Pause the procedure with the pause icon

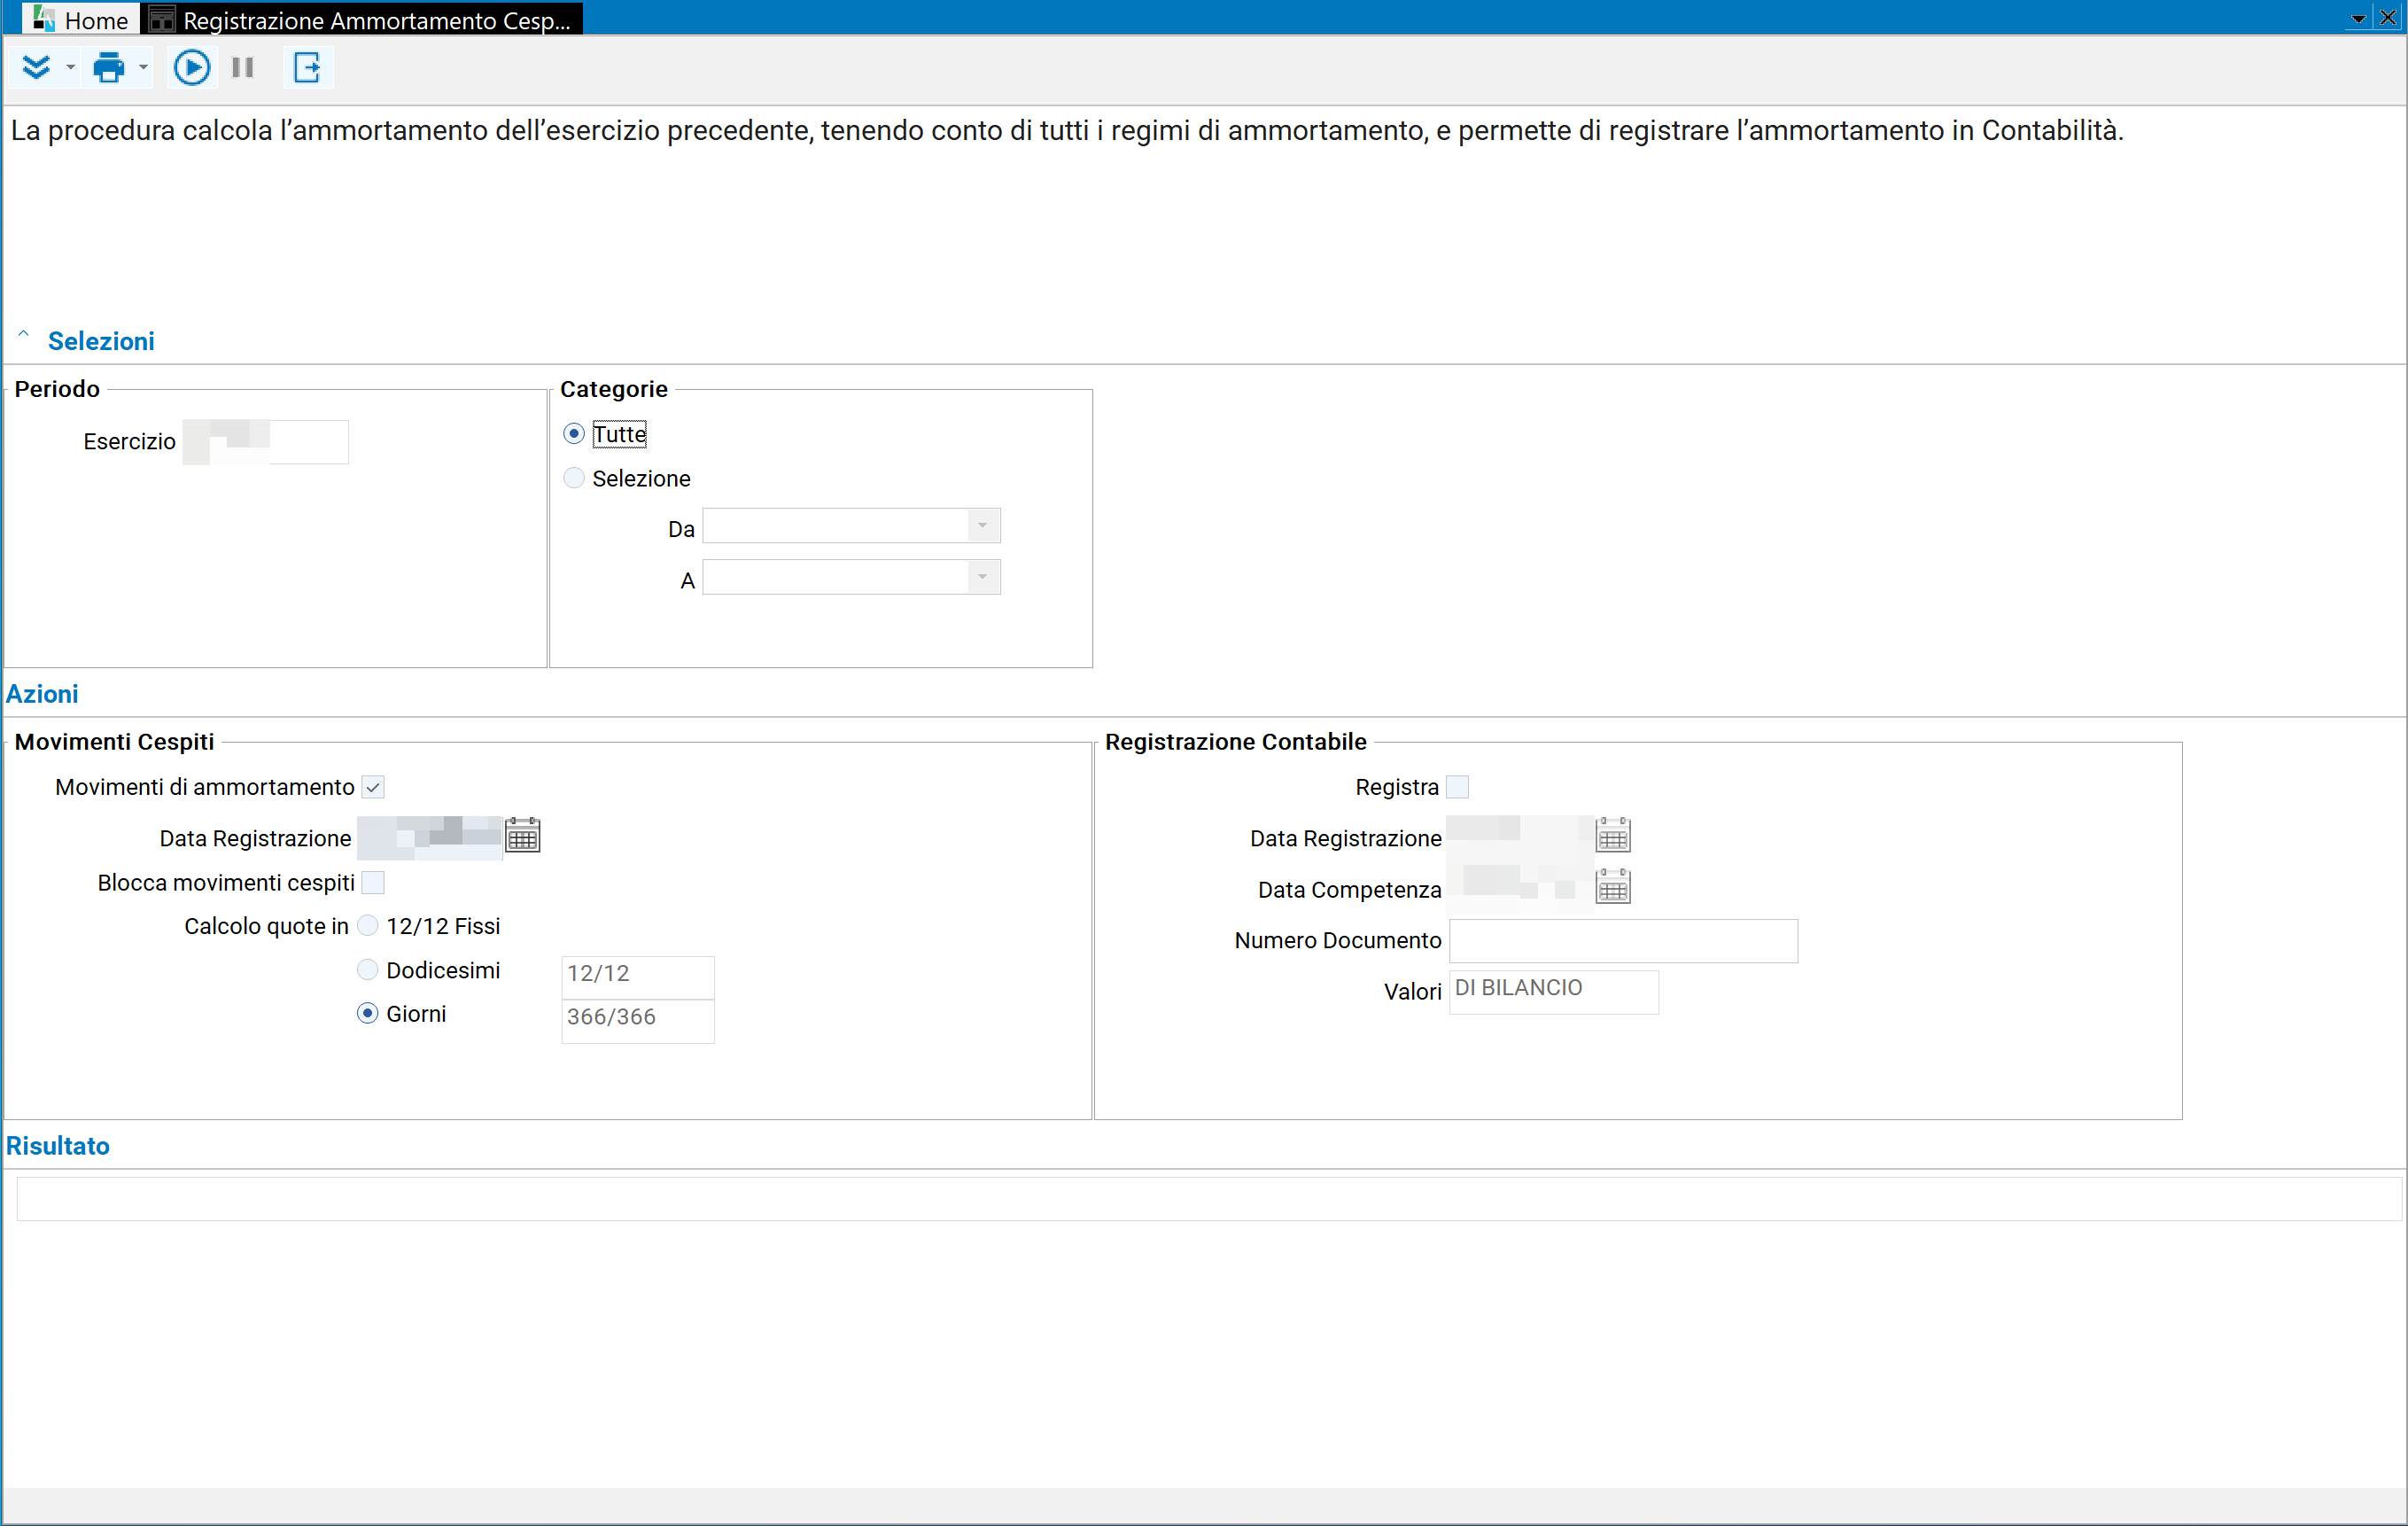(x=243, y=67)
